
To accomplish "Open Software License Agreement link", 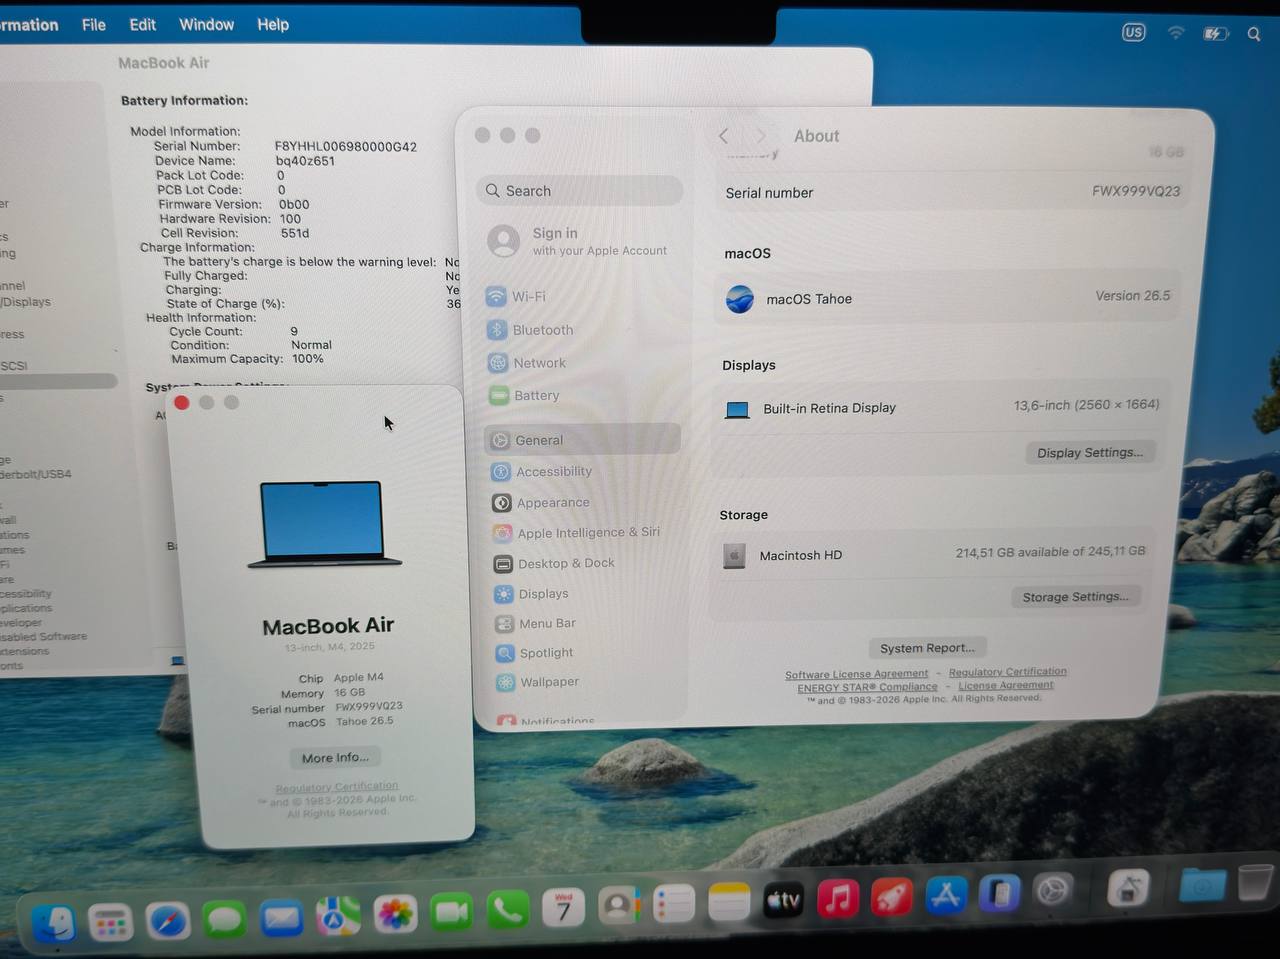I will pyautogui.click(x=856, y=675).
